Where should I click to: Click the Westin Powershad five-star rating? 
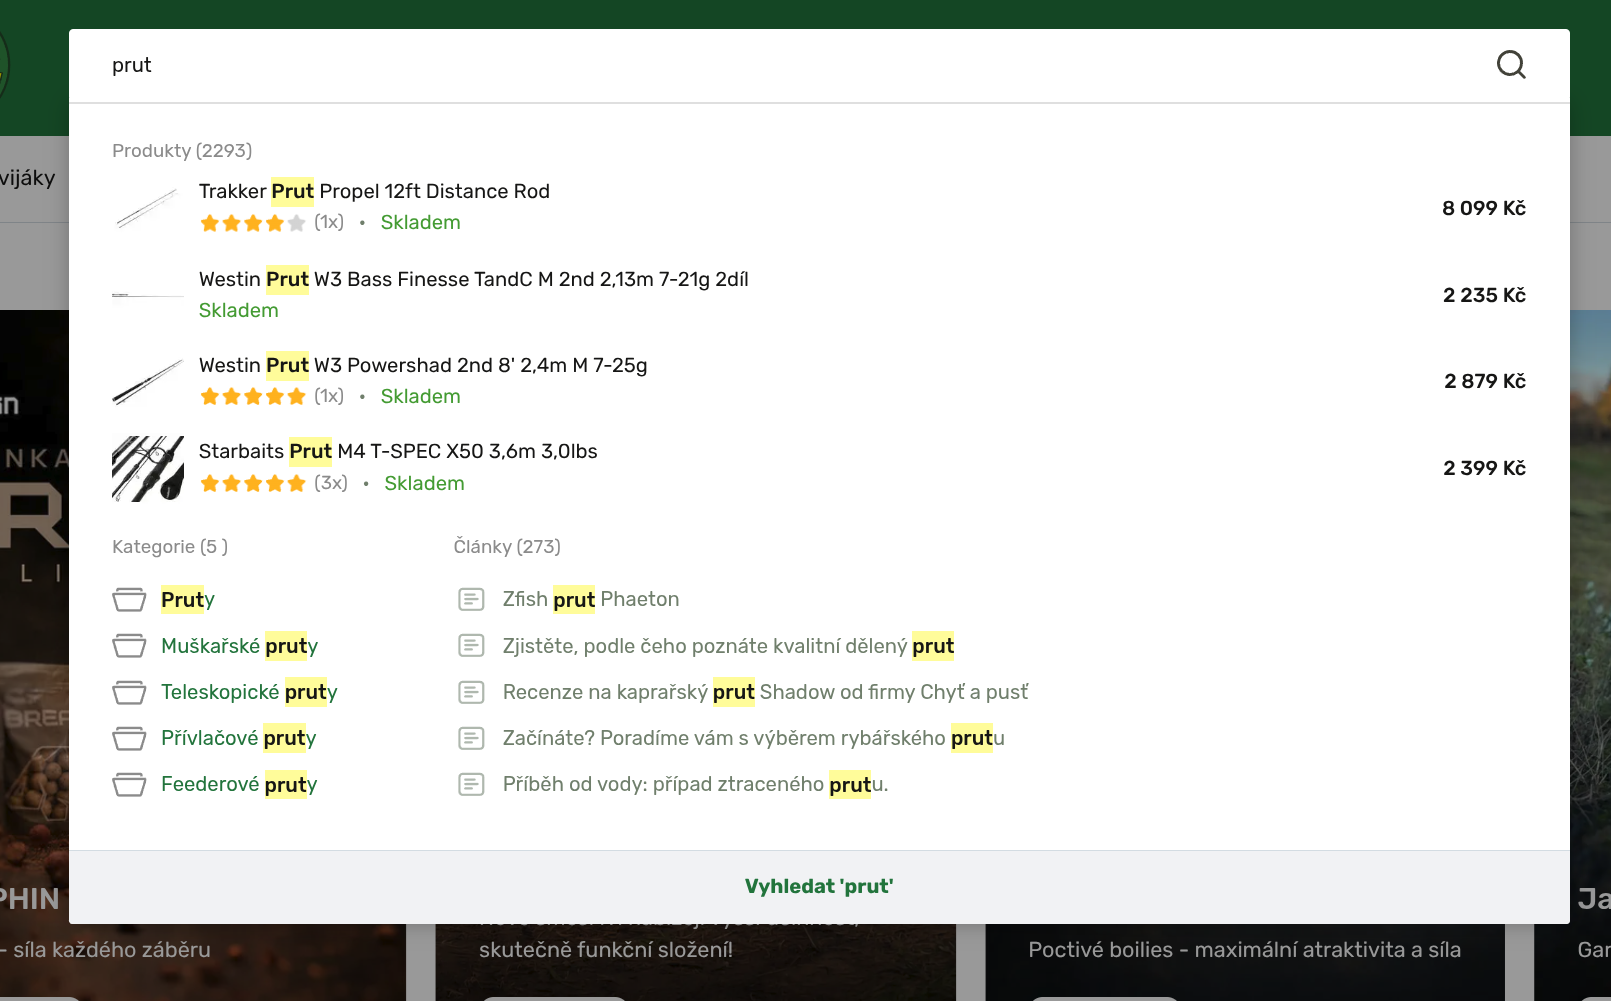point(252,397)
